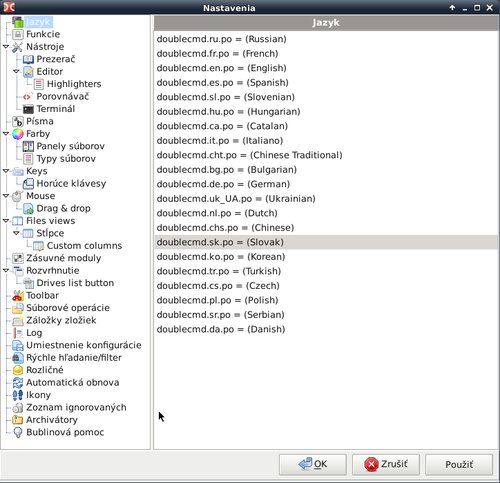The width and height of the screenshot is (500, 483).
Task: Click the Archivátory icon
Action: (x=18, y=420)
